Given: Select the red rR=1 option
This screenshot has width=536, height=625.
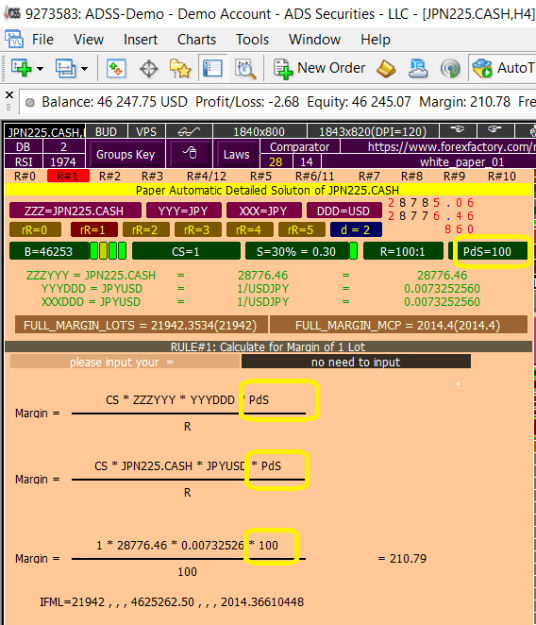Looking at the screenshot, I should (x=94, y=230).
